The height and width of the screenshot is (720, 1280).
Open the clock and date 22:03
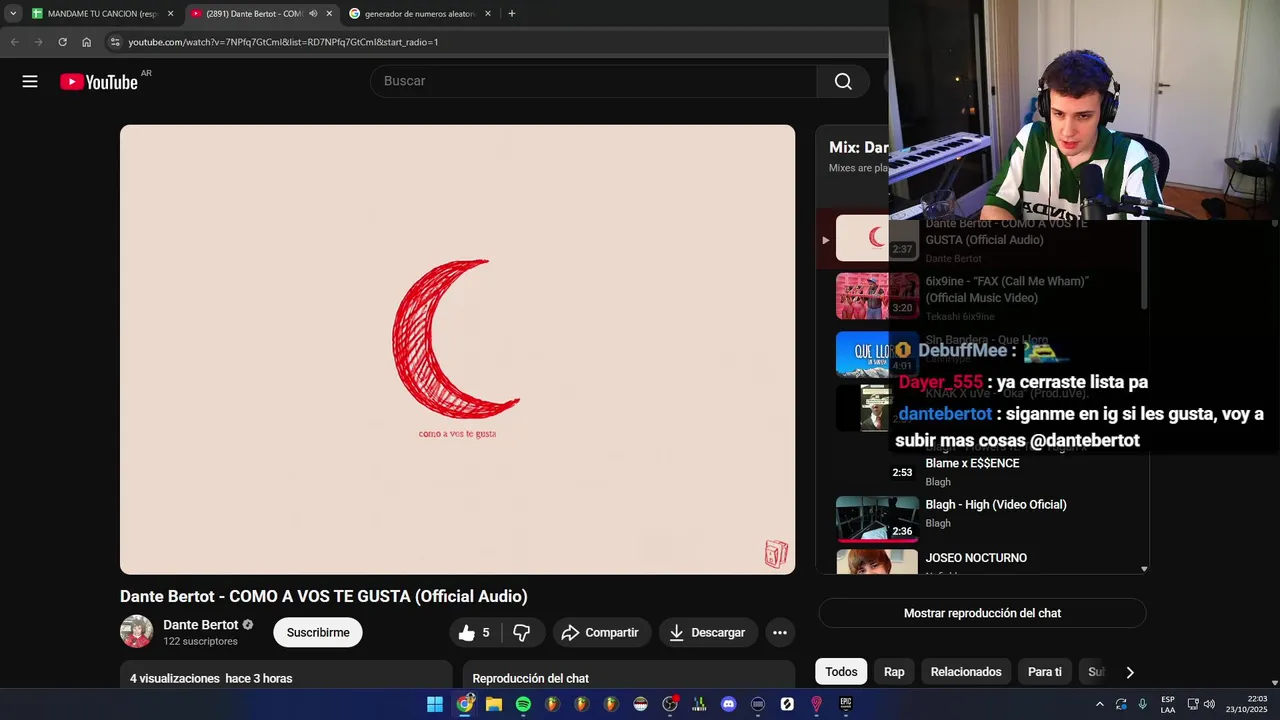1246,704
